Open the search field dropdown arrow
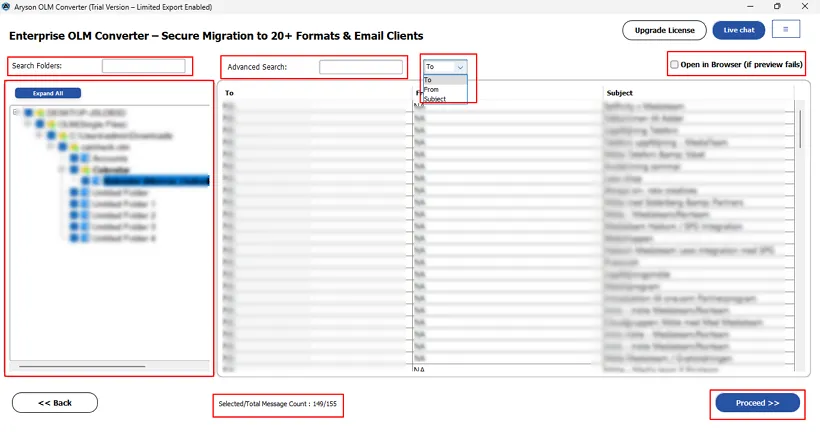This screenshot has width=820, height=432. (x=460, y=67)
